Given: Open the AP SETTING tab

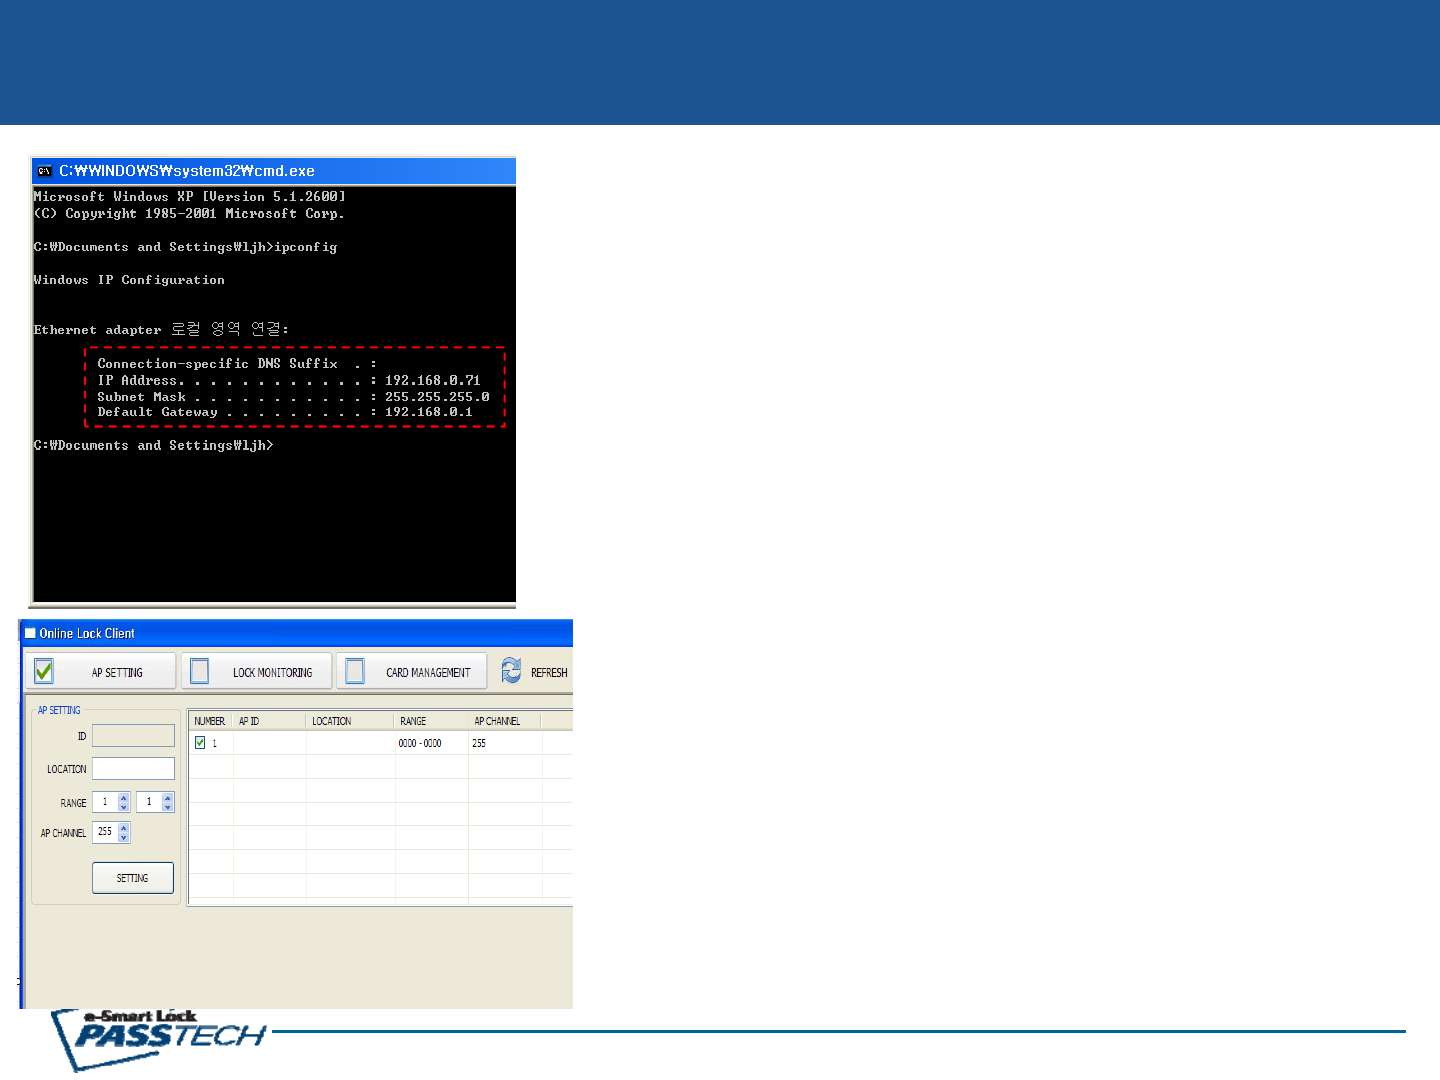Looking at the screenshot, I should [x=100, y=671].
